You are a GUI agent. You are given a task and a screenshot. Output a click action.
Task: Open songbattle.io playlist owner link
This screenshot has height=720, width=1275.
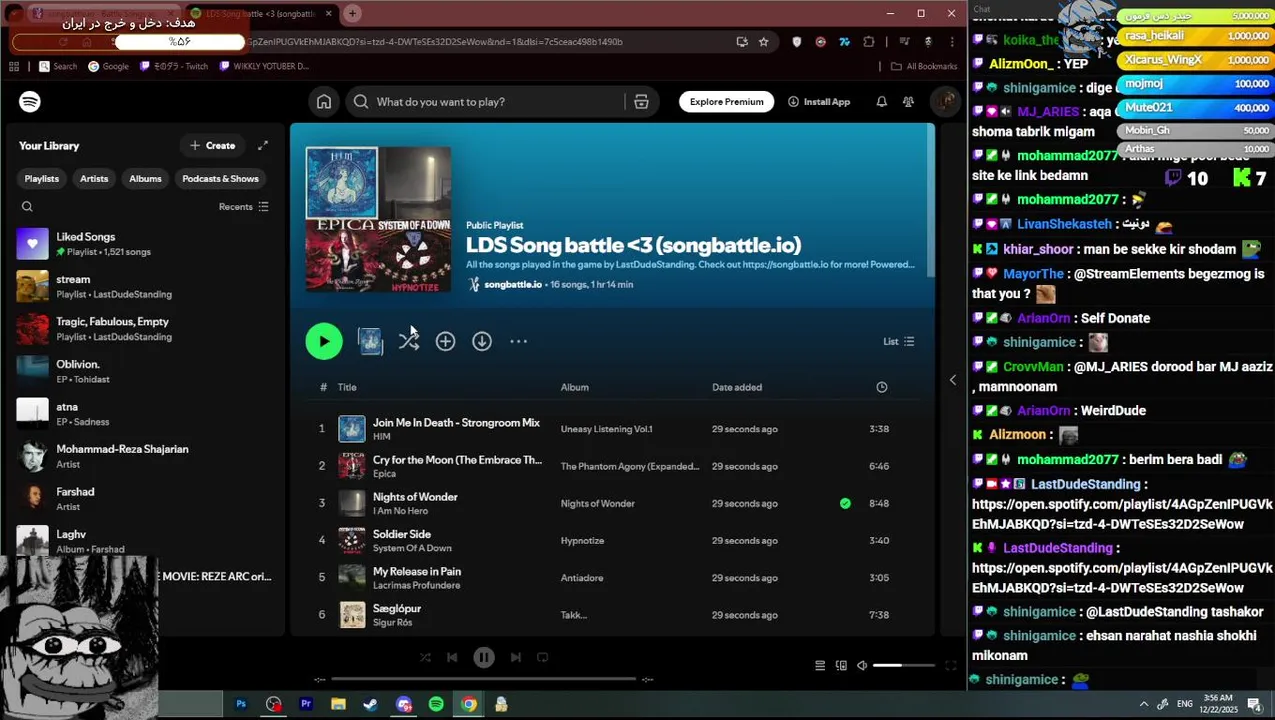[x=513, y=284]
